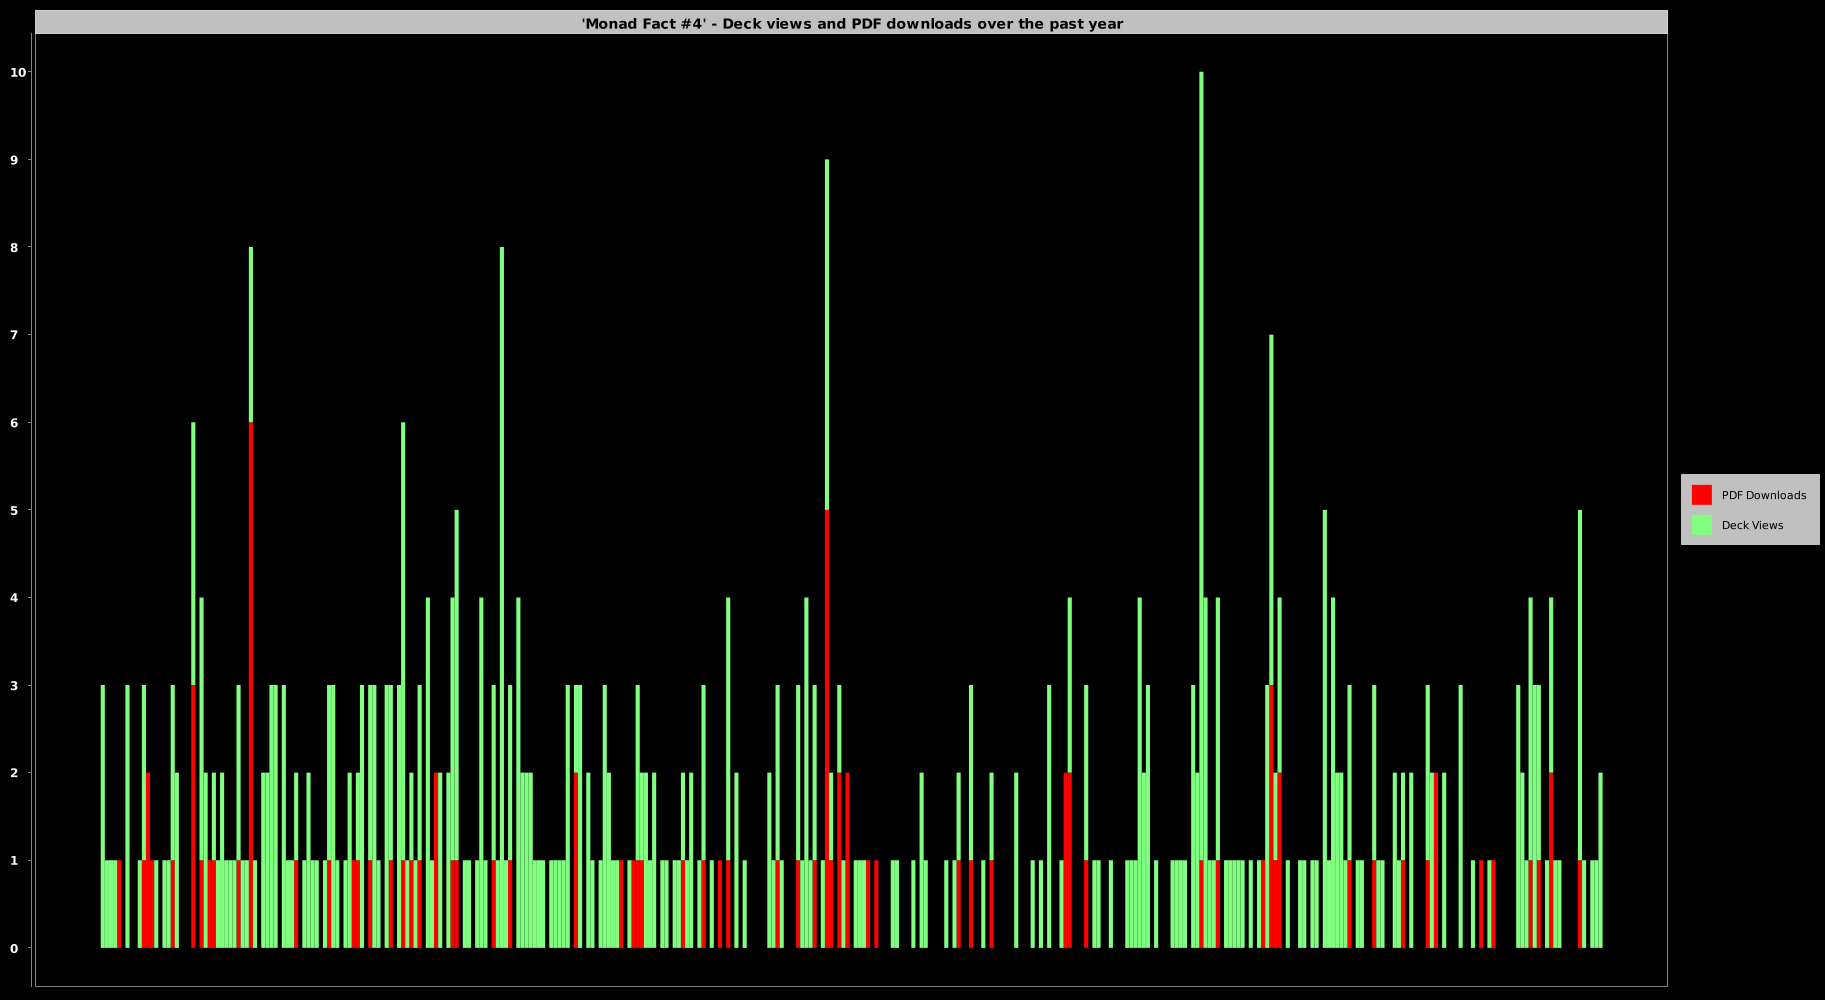Click the red PDF Downloads legend swatch
The height and width of the screenshot is (1000, 1825).
pyautogui.click(x=1701, y=495)
